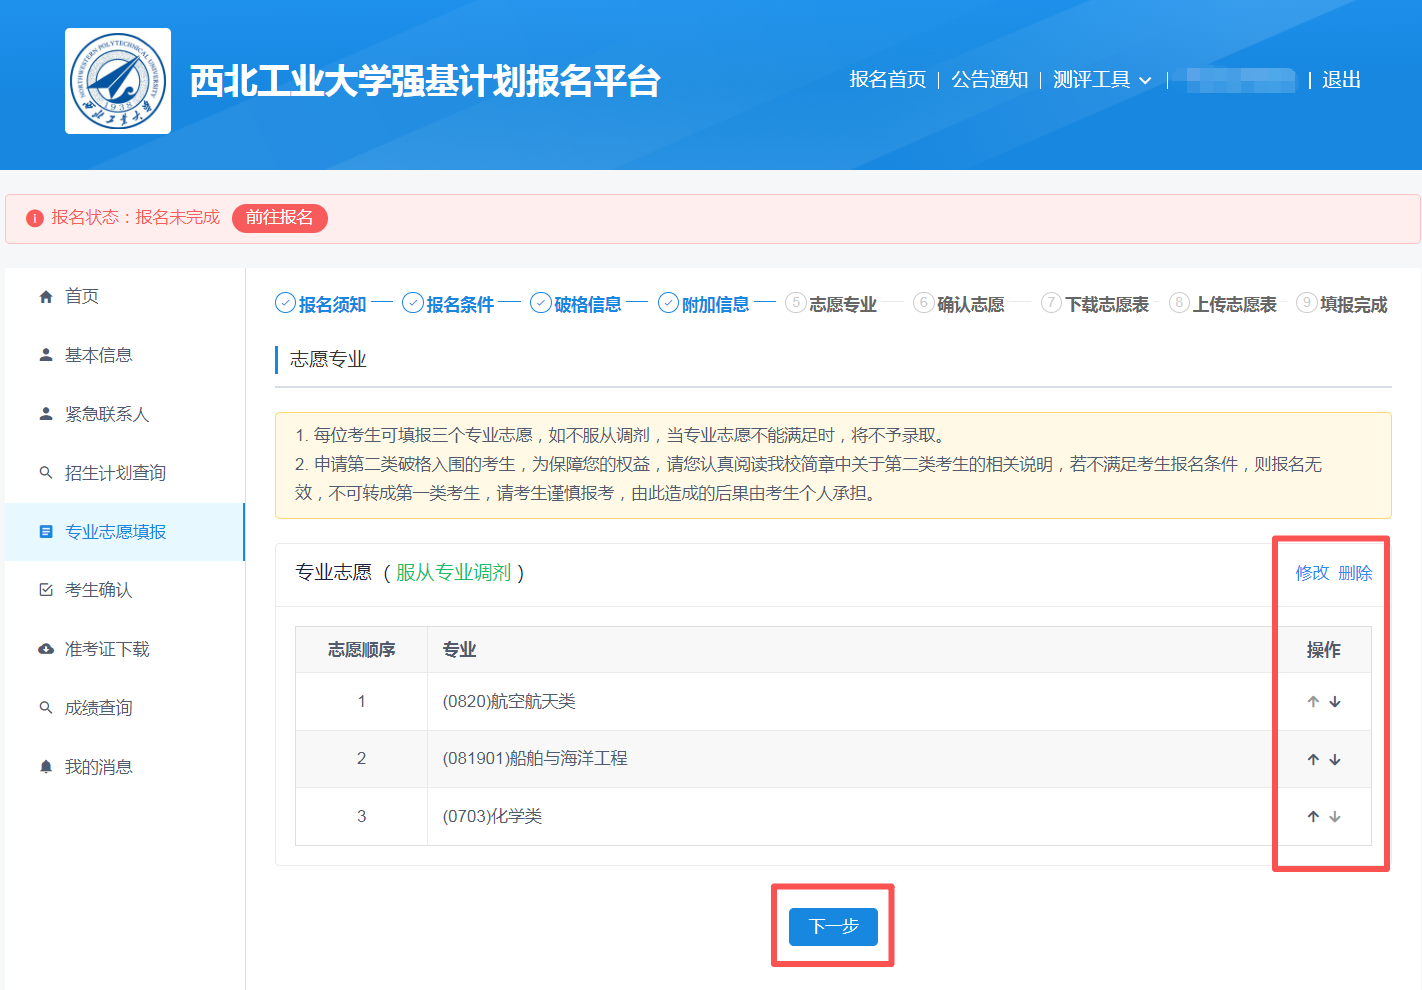Move Chemistry choice up one position

(1313, 817)
